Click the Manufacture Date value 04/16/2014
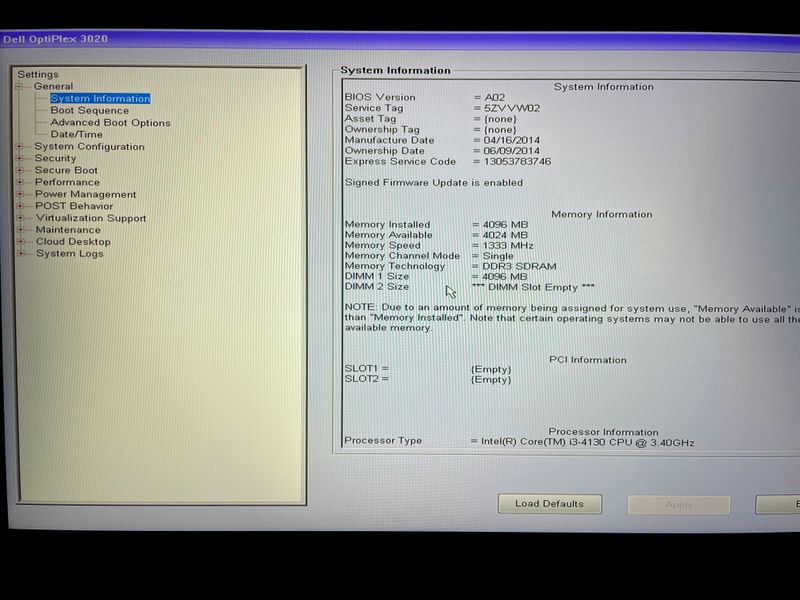 [512, 140]
